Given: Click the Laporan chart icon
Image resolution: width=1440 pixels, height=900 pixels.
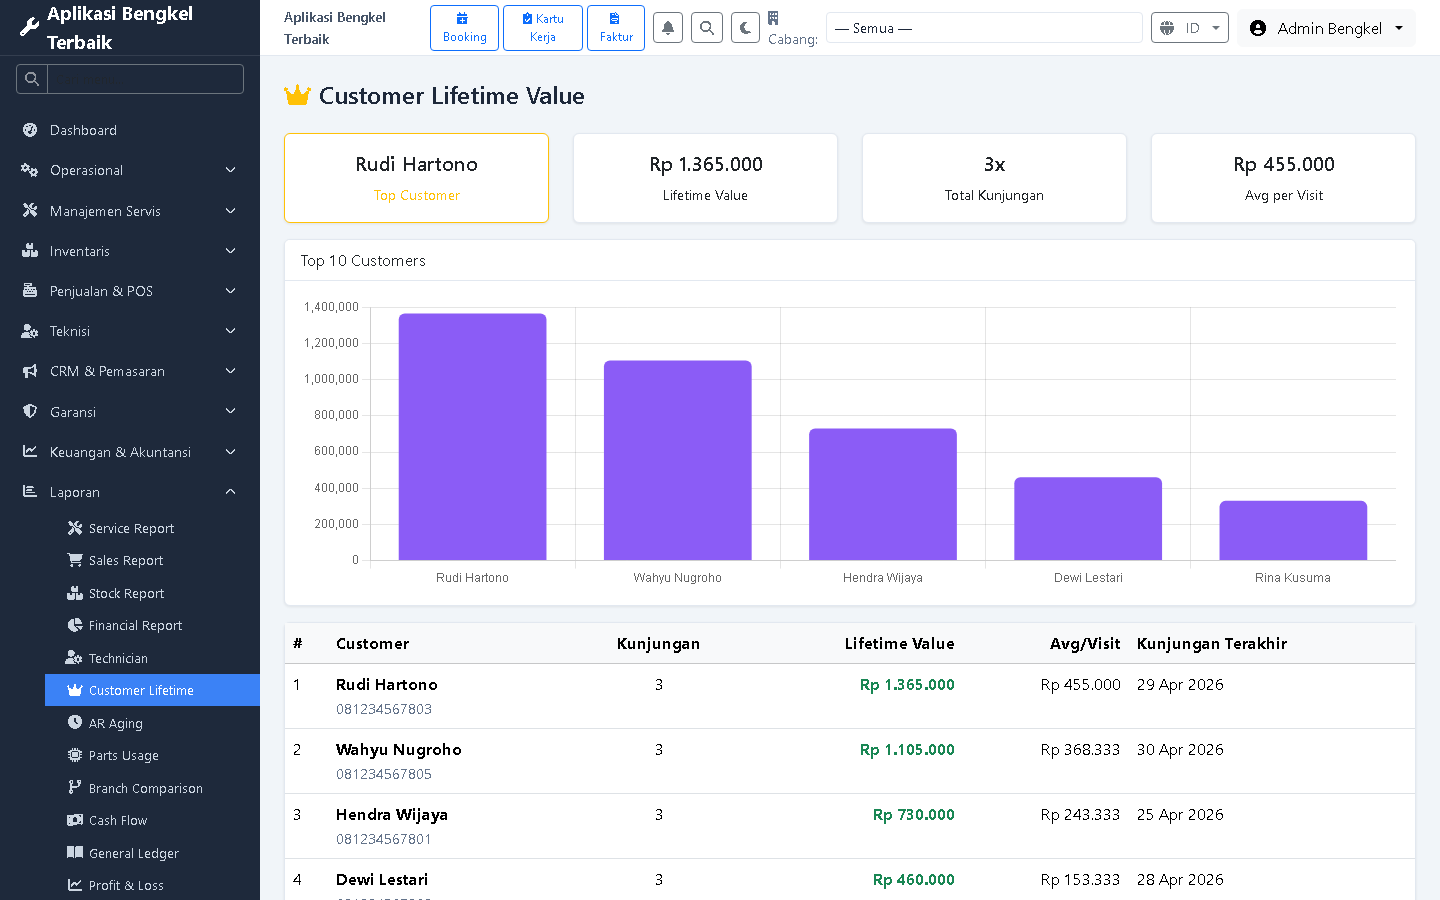Looking at the screenshot, I should point(30,492).
